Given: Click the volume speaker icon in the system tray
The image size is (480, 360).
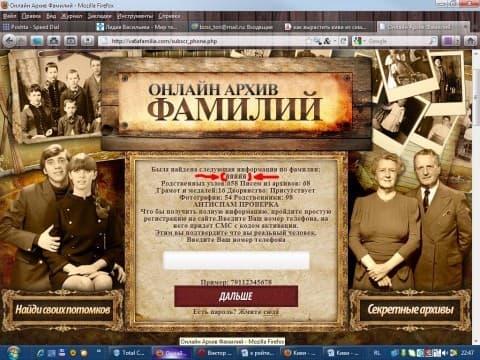Looking at the screenshot, I should [x=445, y=353].
